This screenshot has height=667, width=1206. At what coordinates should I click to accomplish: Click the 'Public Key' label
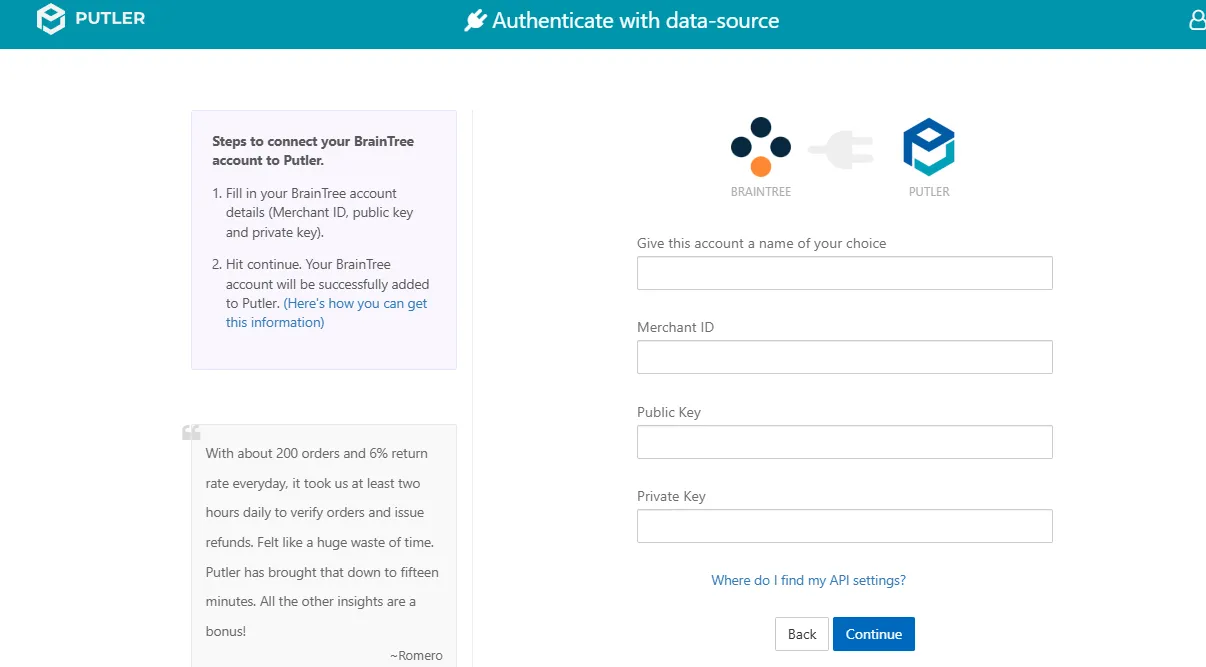[x=669, y=412]
